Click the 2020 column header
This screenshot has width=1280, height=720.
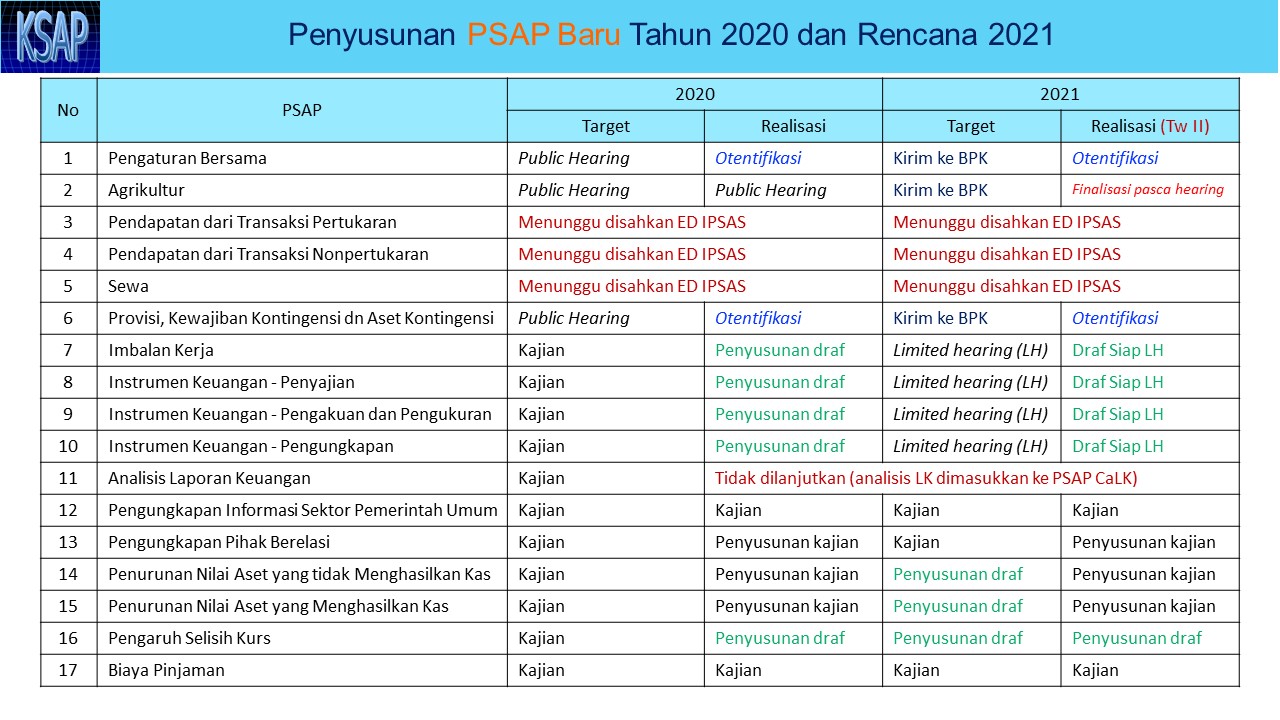(x=695, y=94)
